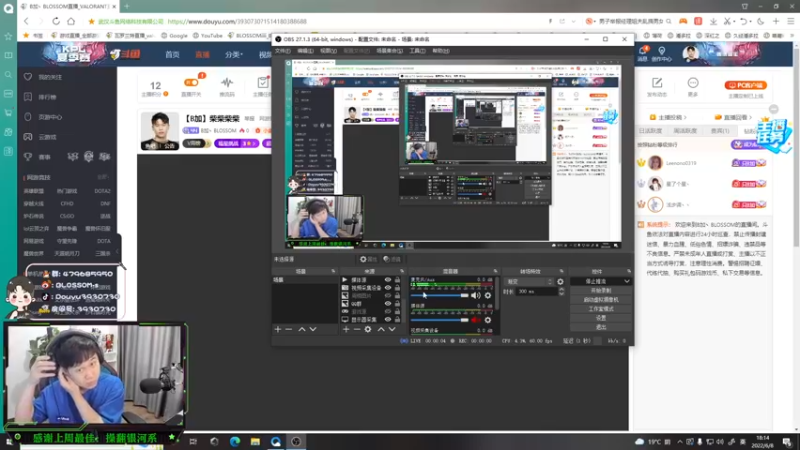Open OBS File menu
The width and height of the screenshot is (800, 450).
tap(282, 51)
